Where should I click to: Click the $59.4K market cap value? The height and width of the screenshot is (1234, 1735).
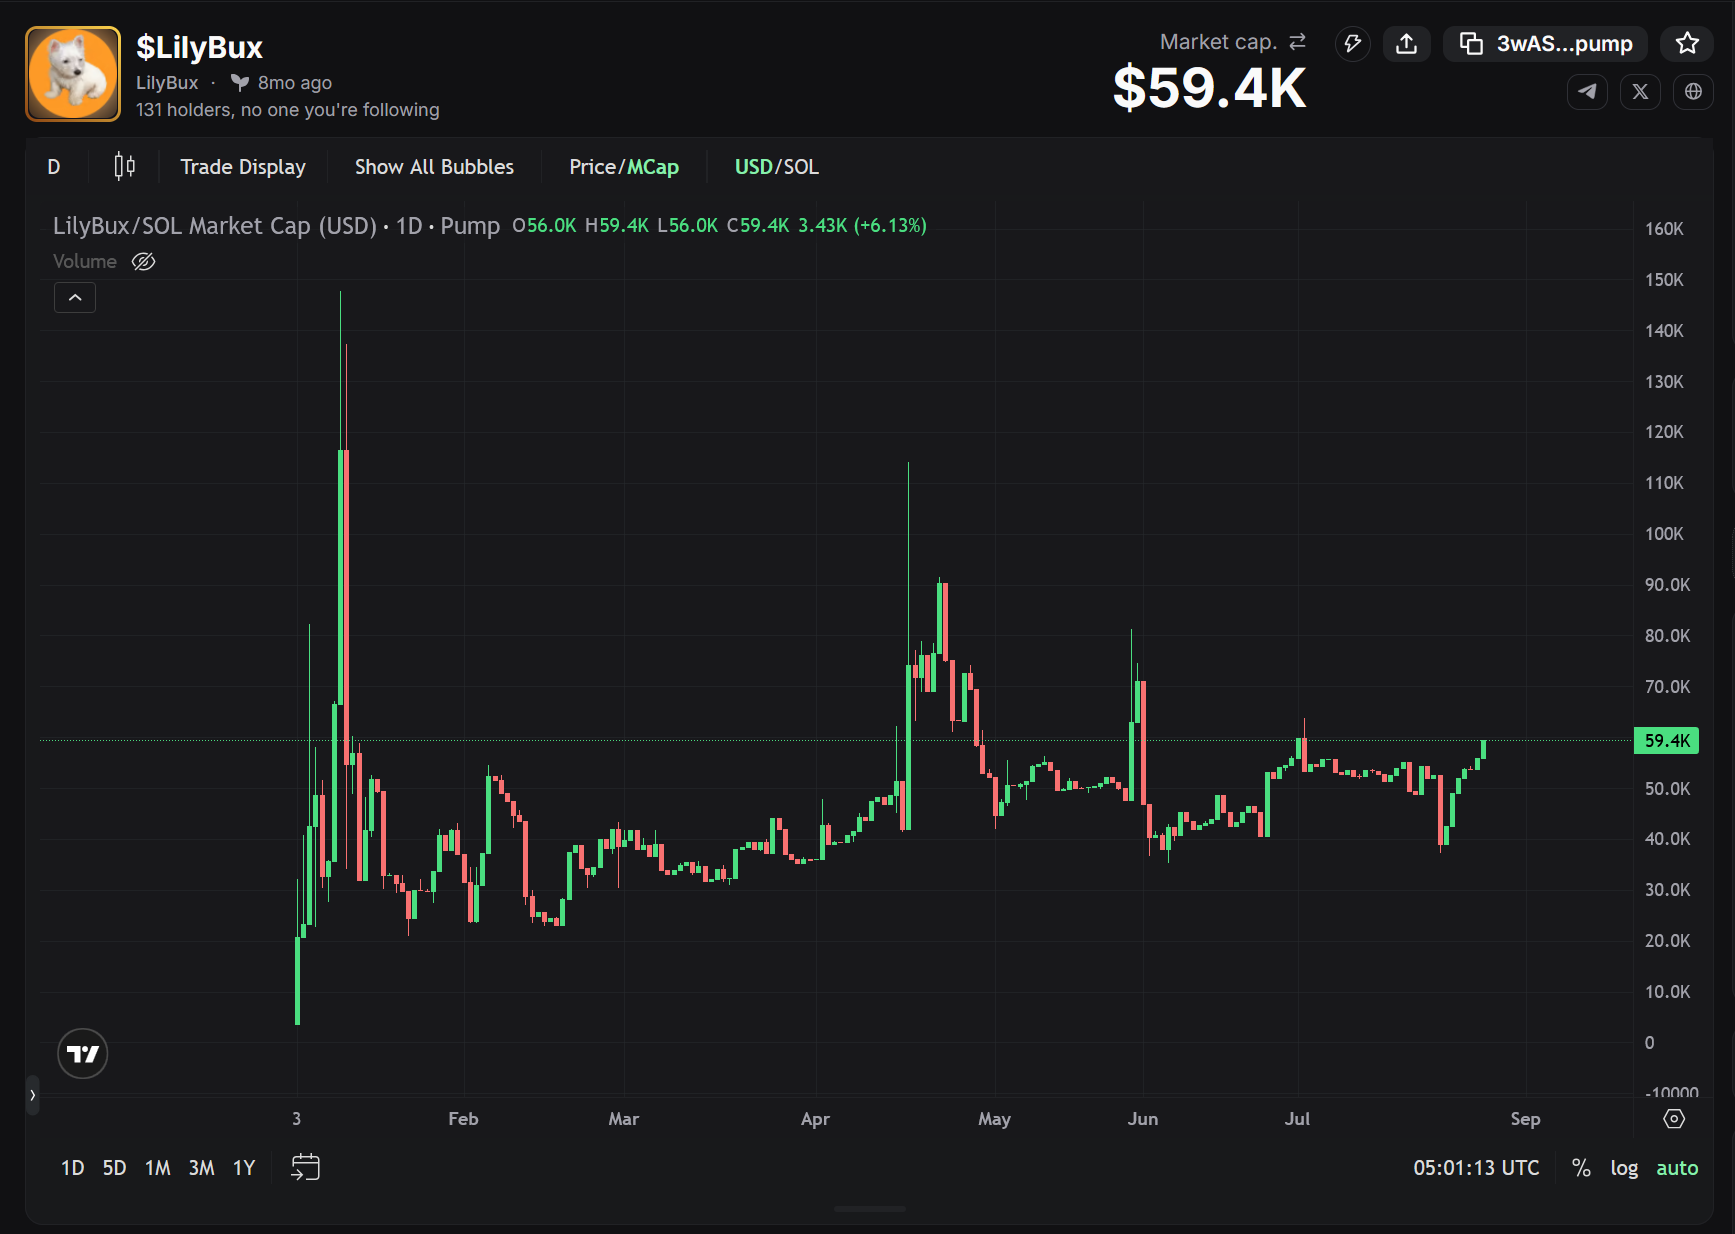1210,88
